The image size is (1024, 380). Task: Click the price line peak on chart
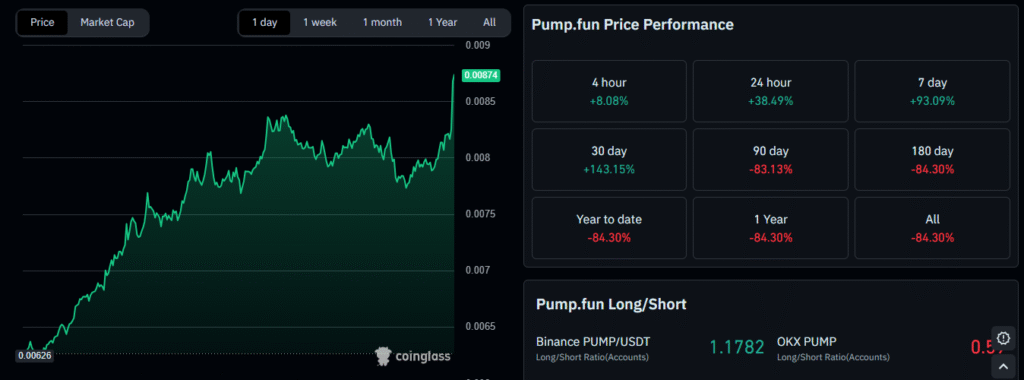point(454,76)
